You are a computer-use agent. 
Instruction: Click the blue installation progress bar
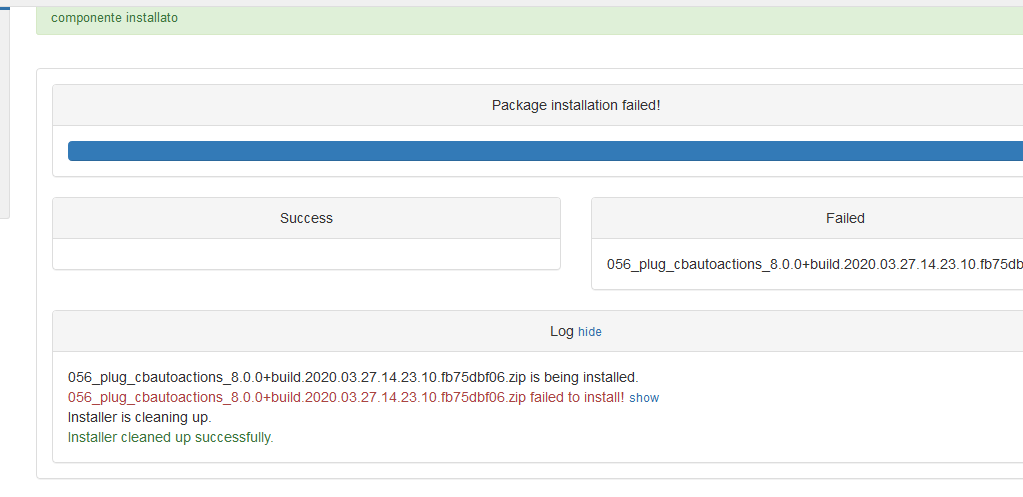click(545, 151)
